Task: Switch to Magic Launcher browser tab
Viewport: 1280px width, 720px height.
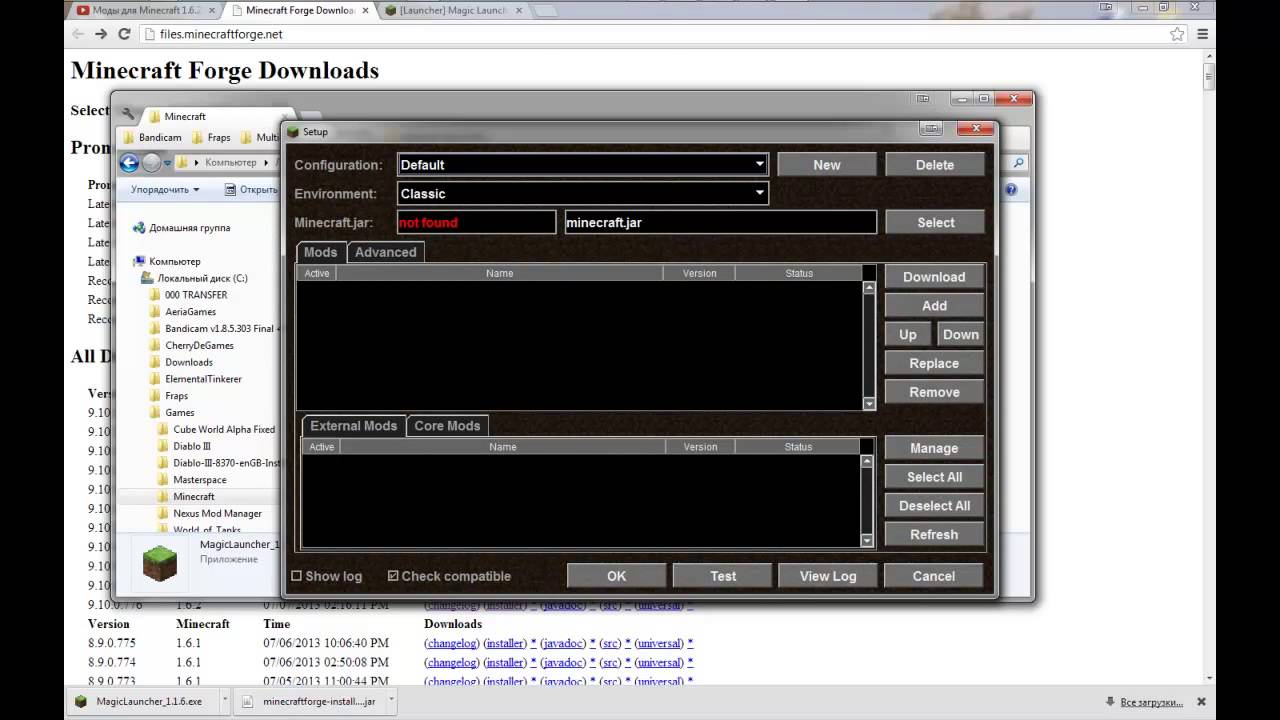Action: [x=454, y=11]
